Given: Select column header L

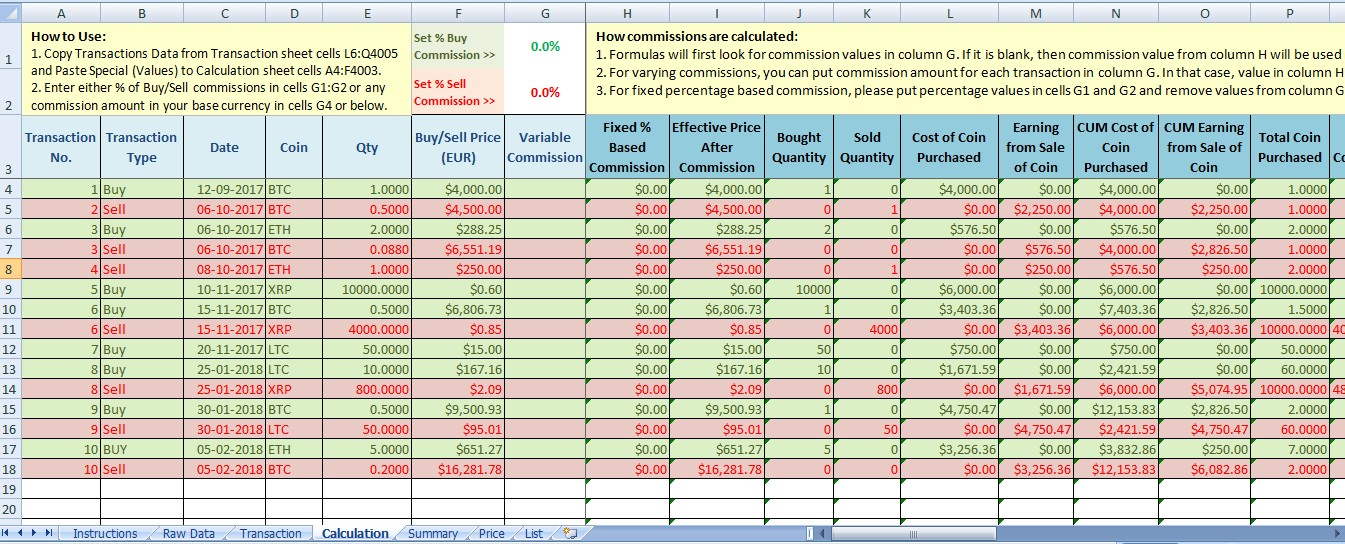Looking at the screenshot, I should 949,14.
